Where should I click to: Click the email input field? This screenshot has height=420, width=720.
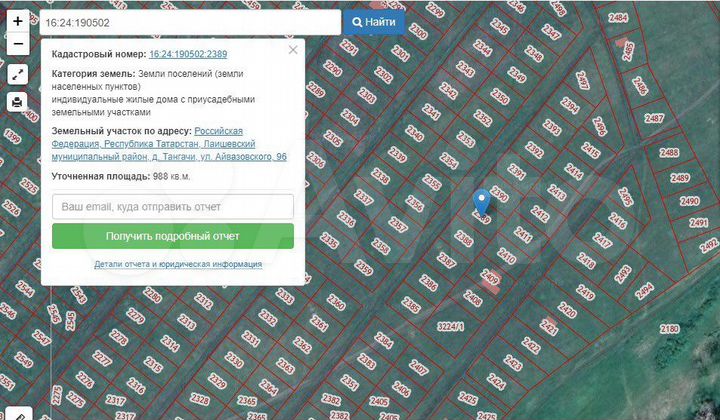(173, 206)
